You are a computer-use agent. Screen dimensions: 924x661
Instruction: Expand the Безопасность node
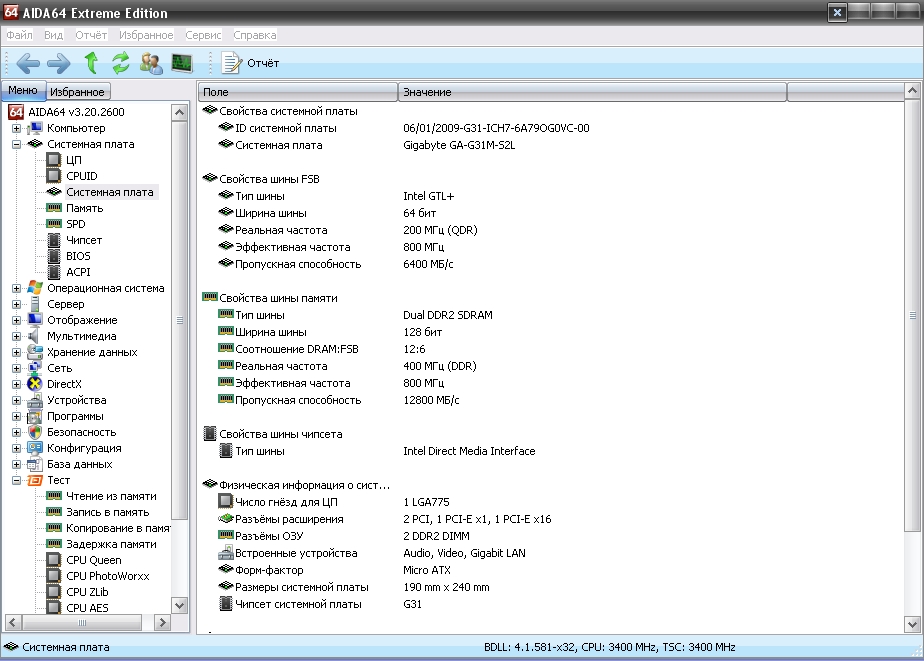16,432
